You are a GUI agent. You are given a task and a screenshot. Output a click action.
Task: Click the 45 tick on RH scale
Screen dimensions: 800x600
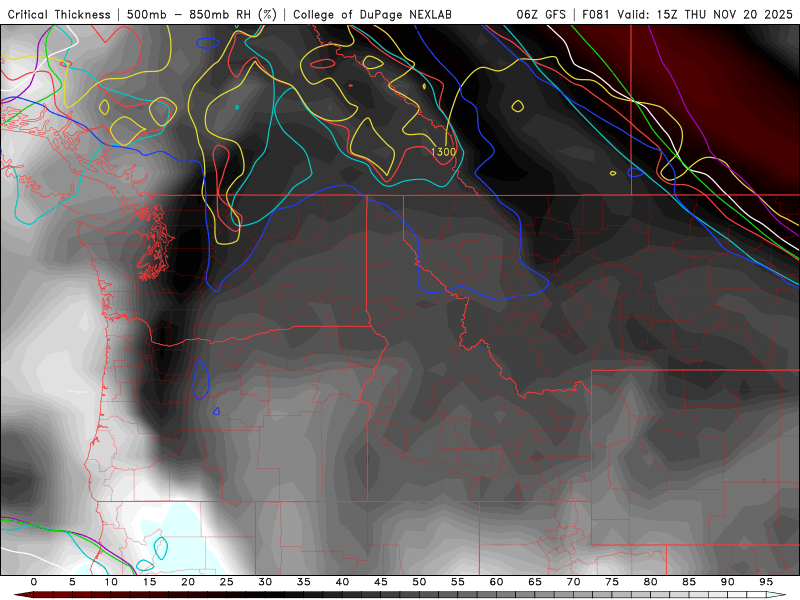tap(381, 582)
